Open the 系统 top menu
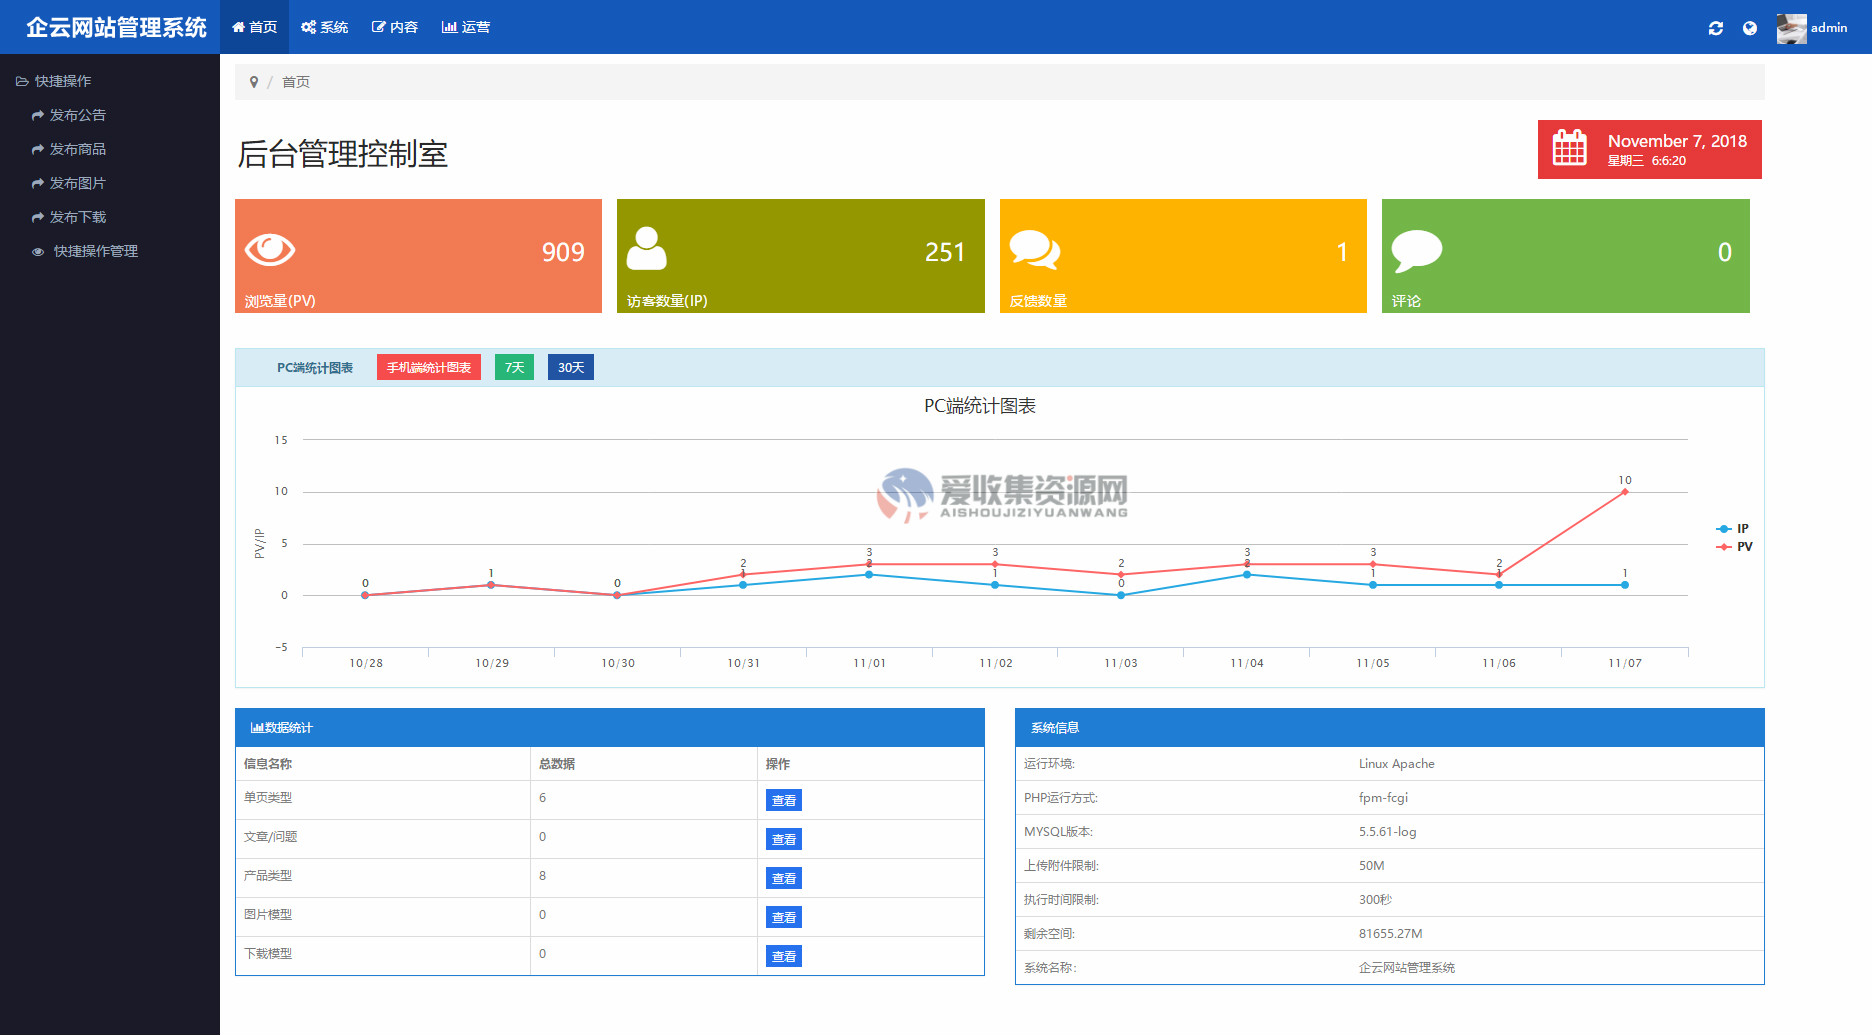 click(325, 27)
